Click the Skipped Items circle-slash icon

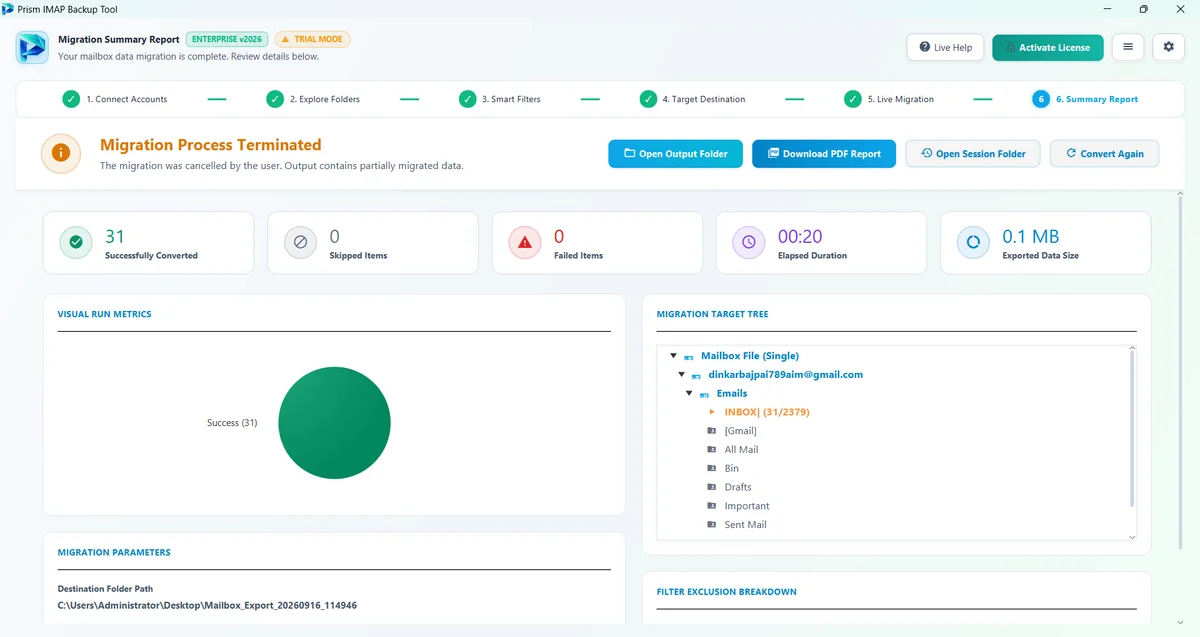tap(300, 242)
